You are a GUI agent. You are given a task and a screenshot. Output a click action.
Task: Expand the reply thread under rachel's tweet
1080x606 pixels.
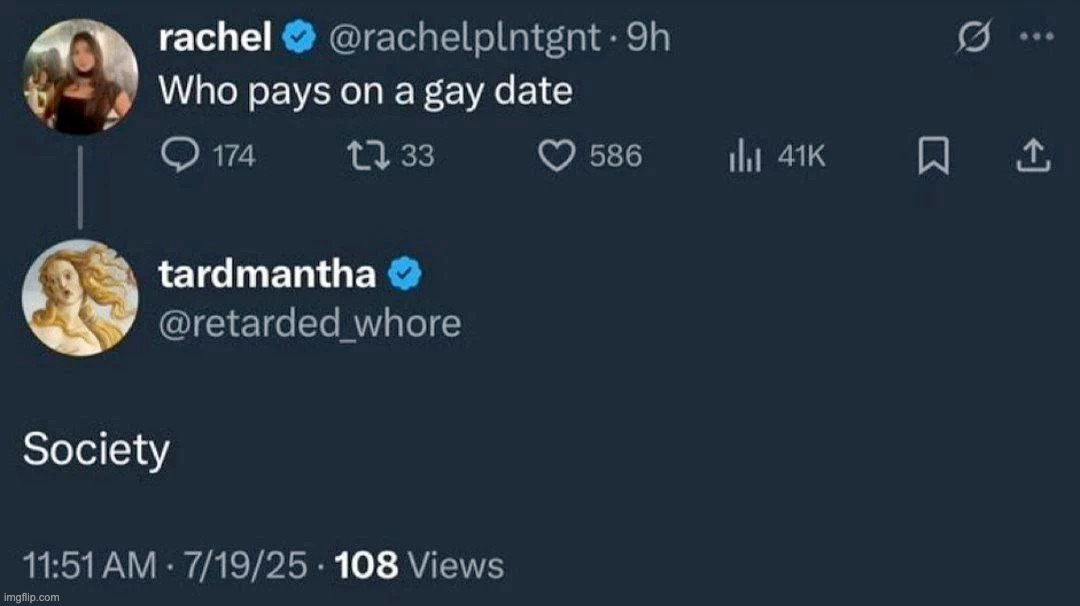pyautogui.click(x=80, y=190)
